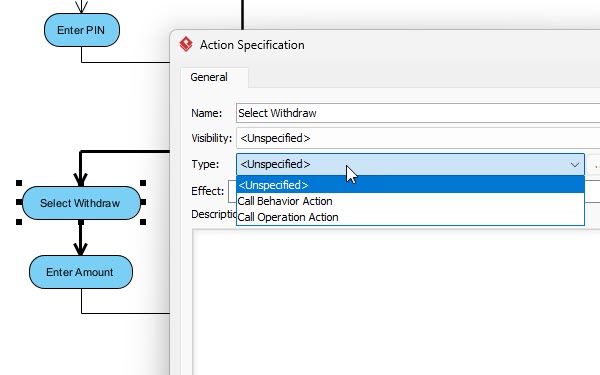Click the Type: field label
600x375 pixels.
click(x=205, y=164)
